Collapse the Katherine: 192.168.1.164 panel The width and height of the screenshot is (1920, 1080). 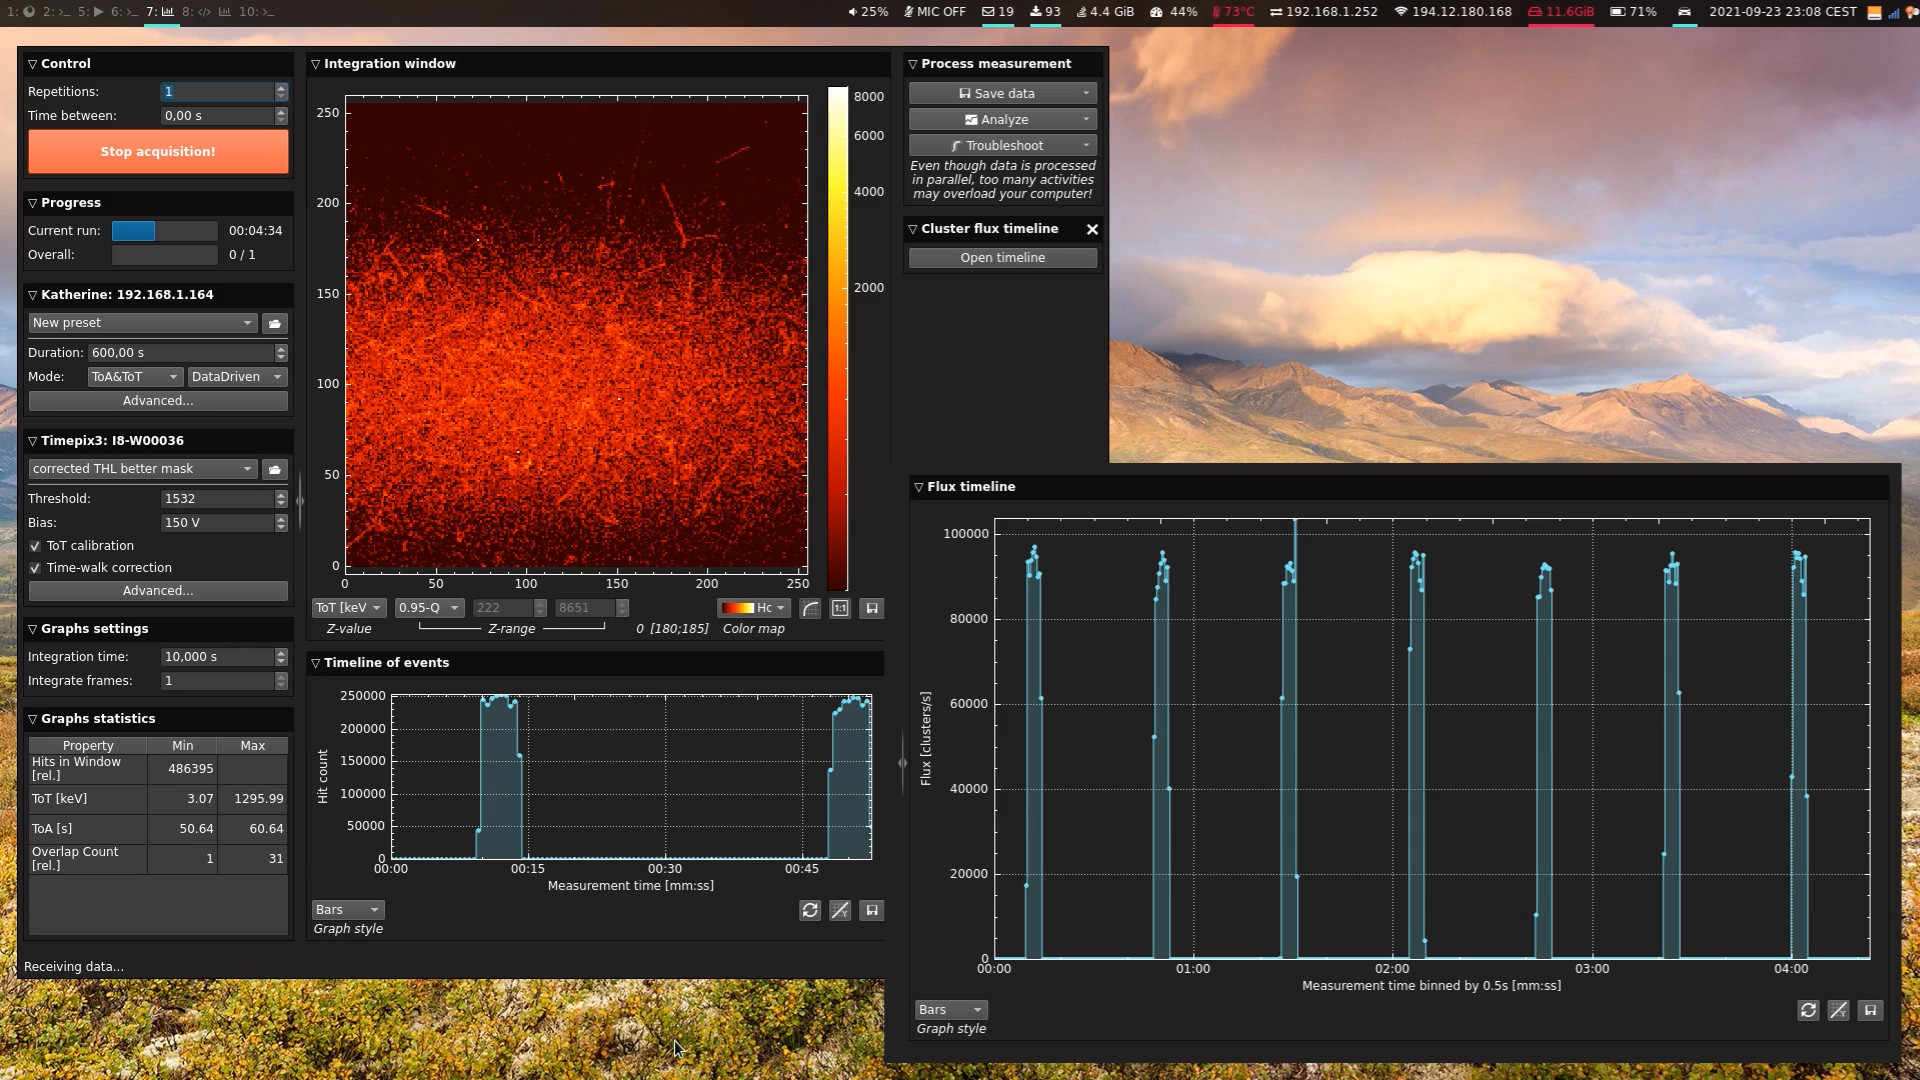click(x=32, y=295)
